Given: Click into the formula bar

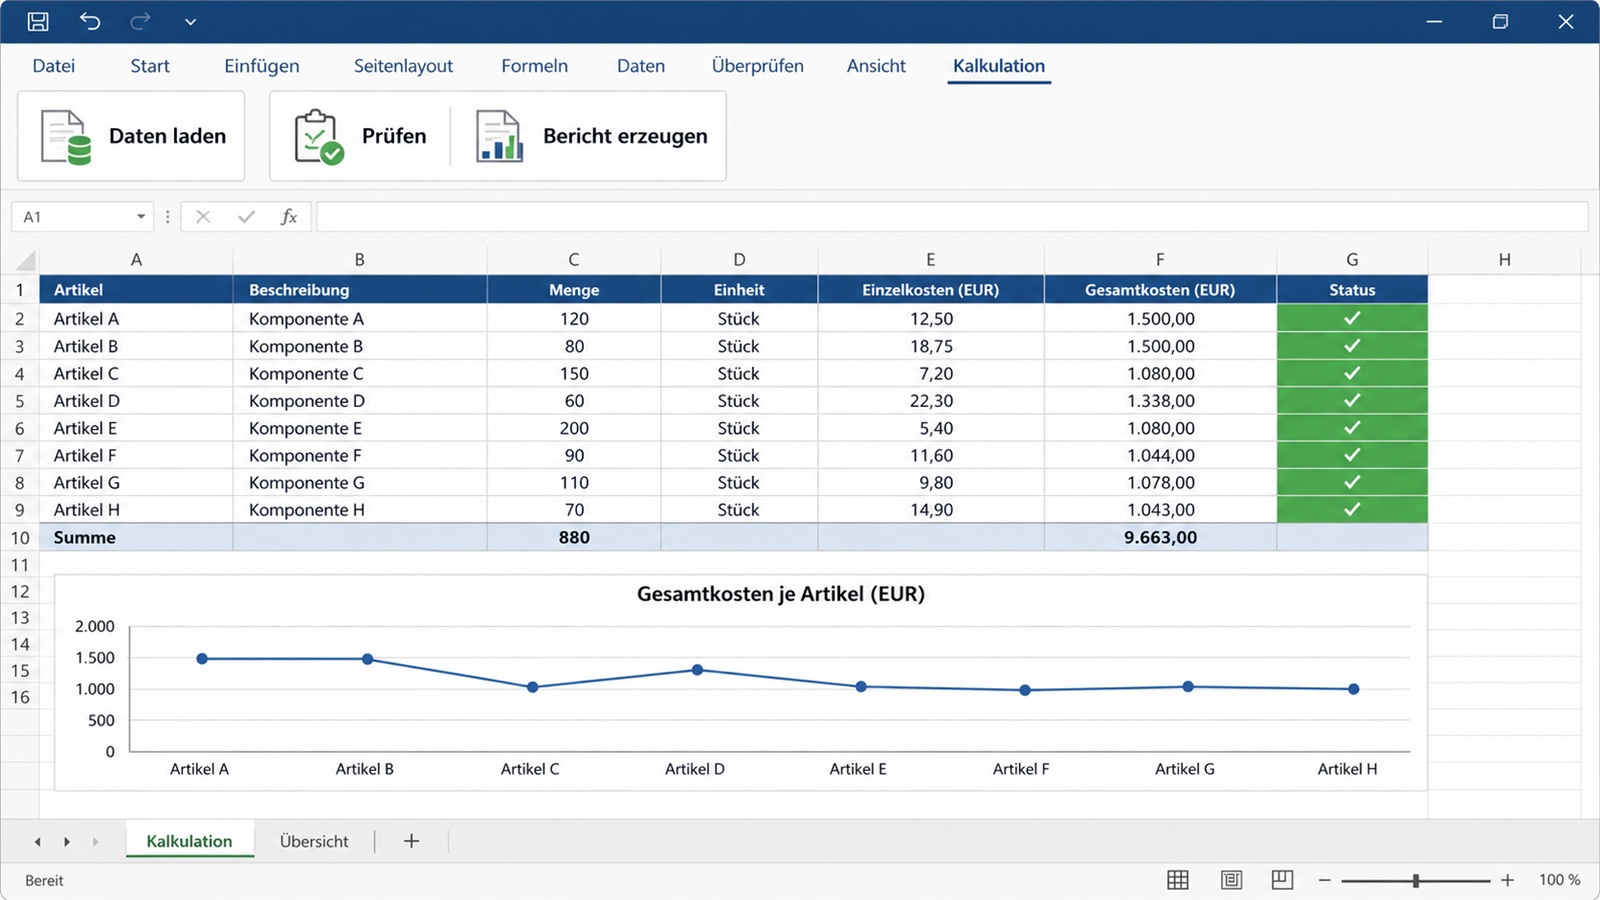Looking at the screenshot, I should [x=952, y=217].
